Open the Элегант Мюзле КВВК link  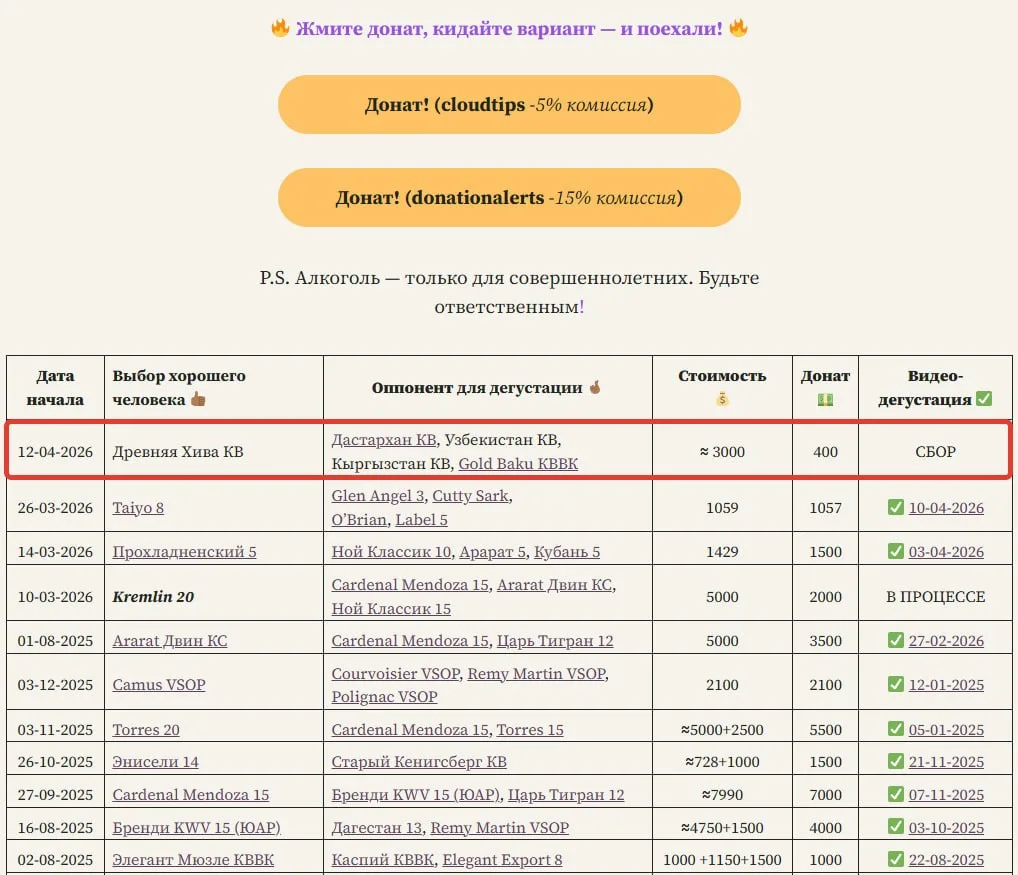click(x=193, y=859)
